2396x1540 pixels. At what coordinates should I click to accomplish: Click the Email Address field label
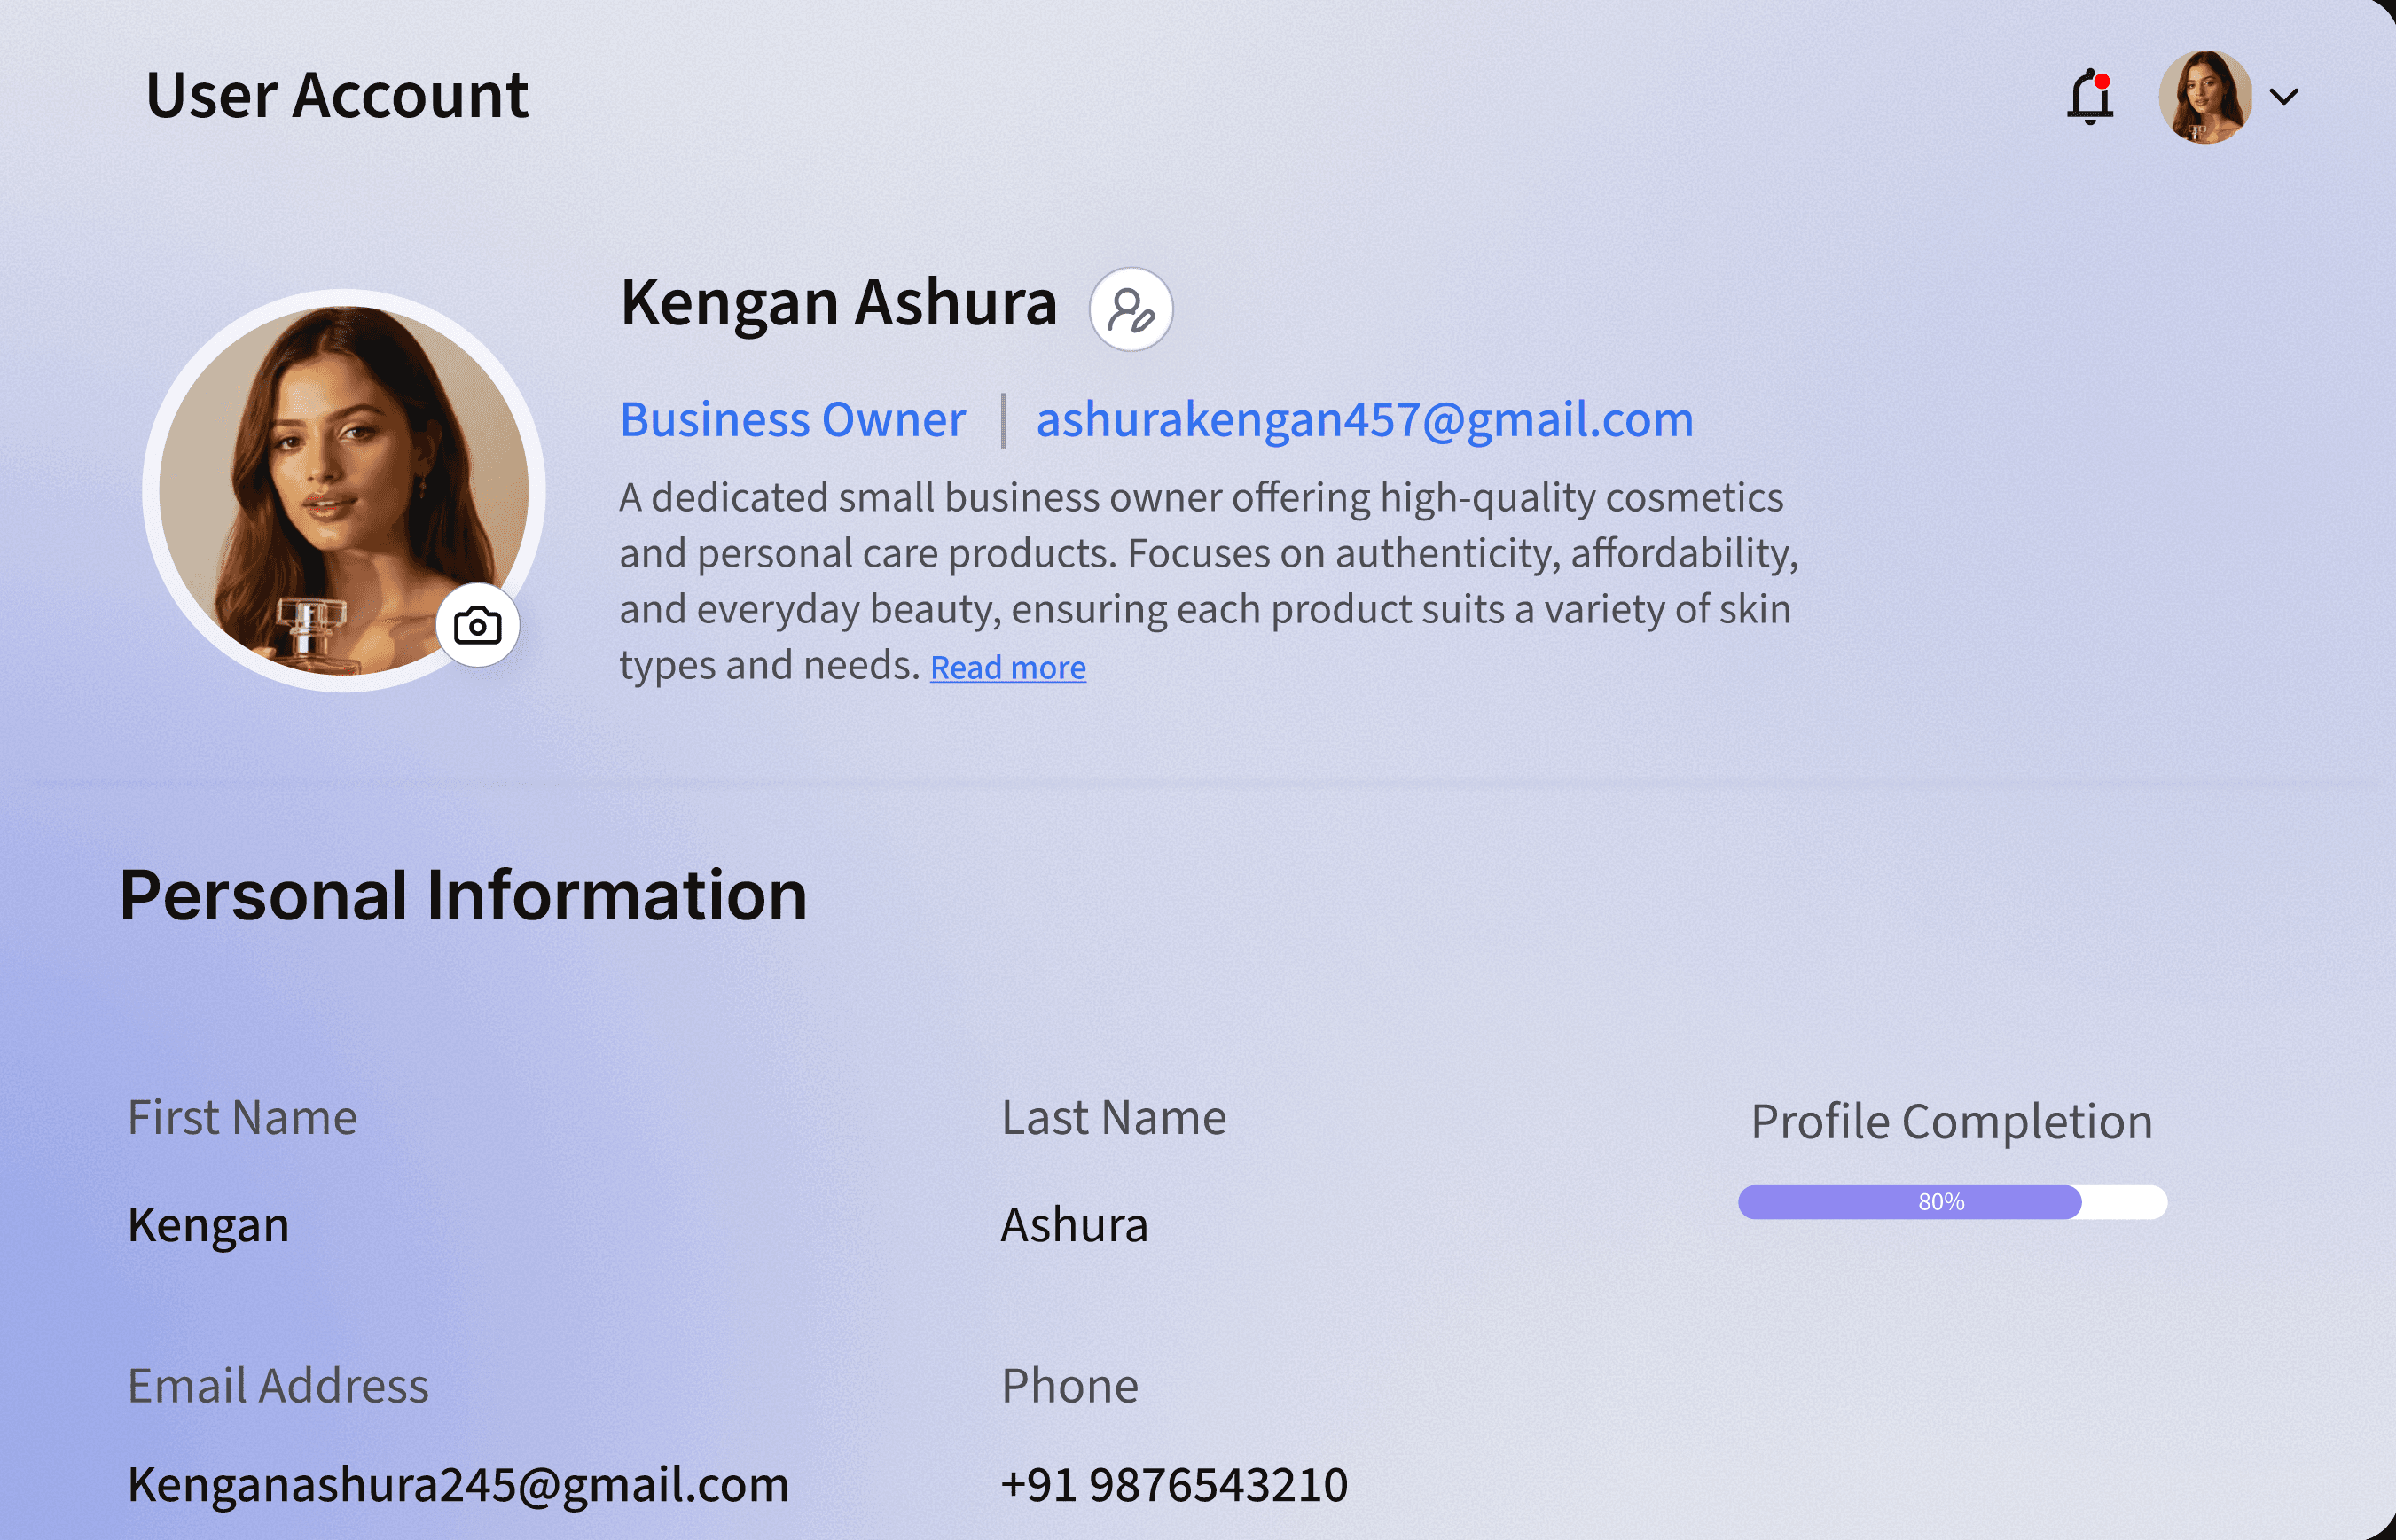pos(278,1385)
